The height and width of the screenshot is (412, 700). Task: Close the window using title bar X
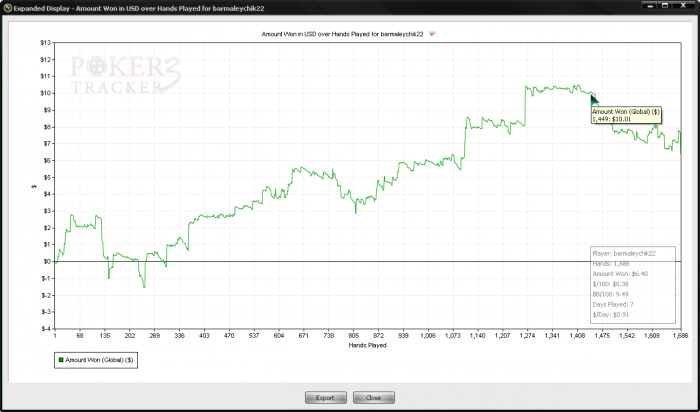tap(683, 6)
